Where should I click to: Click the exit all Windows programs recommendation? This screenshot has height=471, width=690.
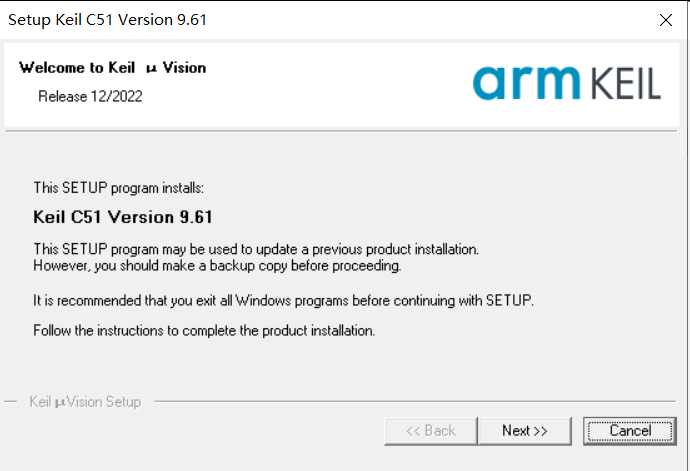[x=283, y=301]
